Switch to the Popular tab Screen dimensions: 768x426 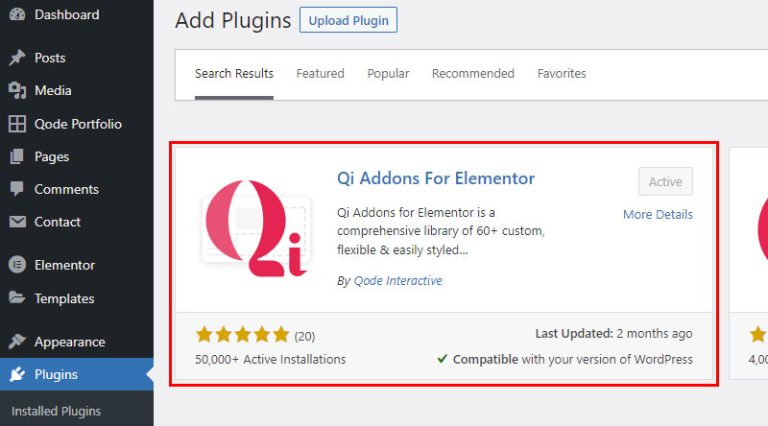(x=388, y=74)
